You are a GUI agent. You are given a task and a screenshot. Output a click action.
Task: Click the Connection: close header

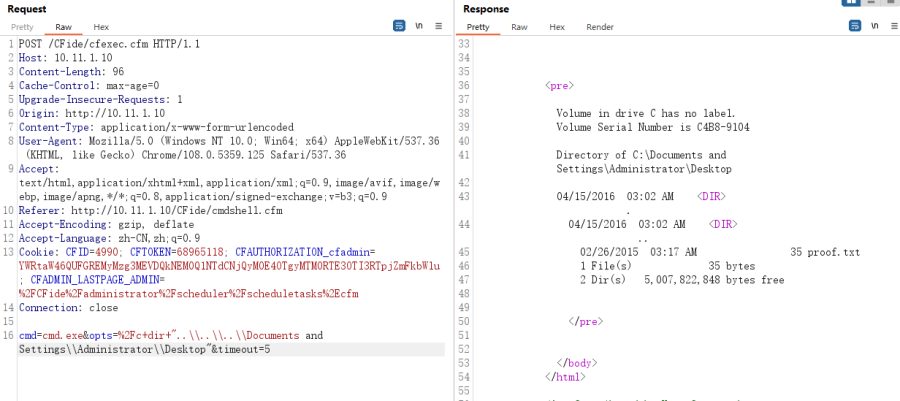tap(68, 308)
